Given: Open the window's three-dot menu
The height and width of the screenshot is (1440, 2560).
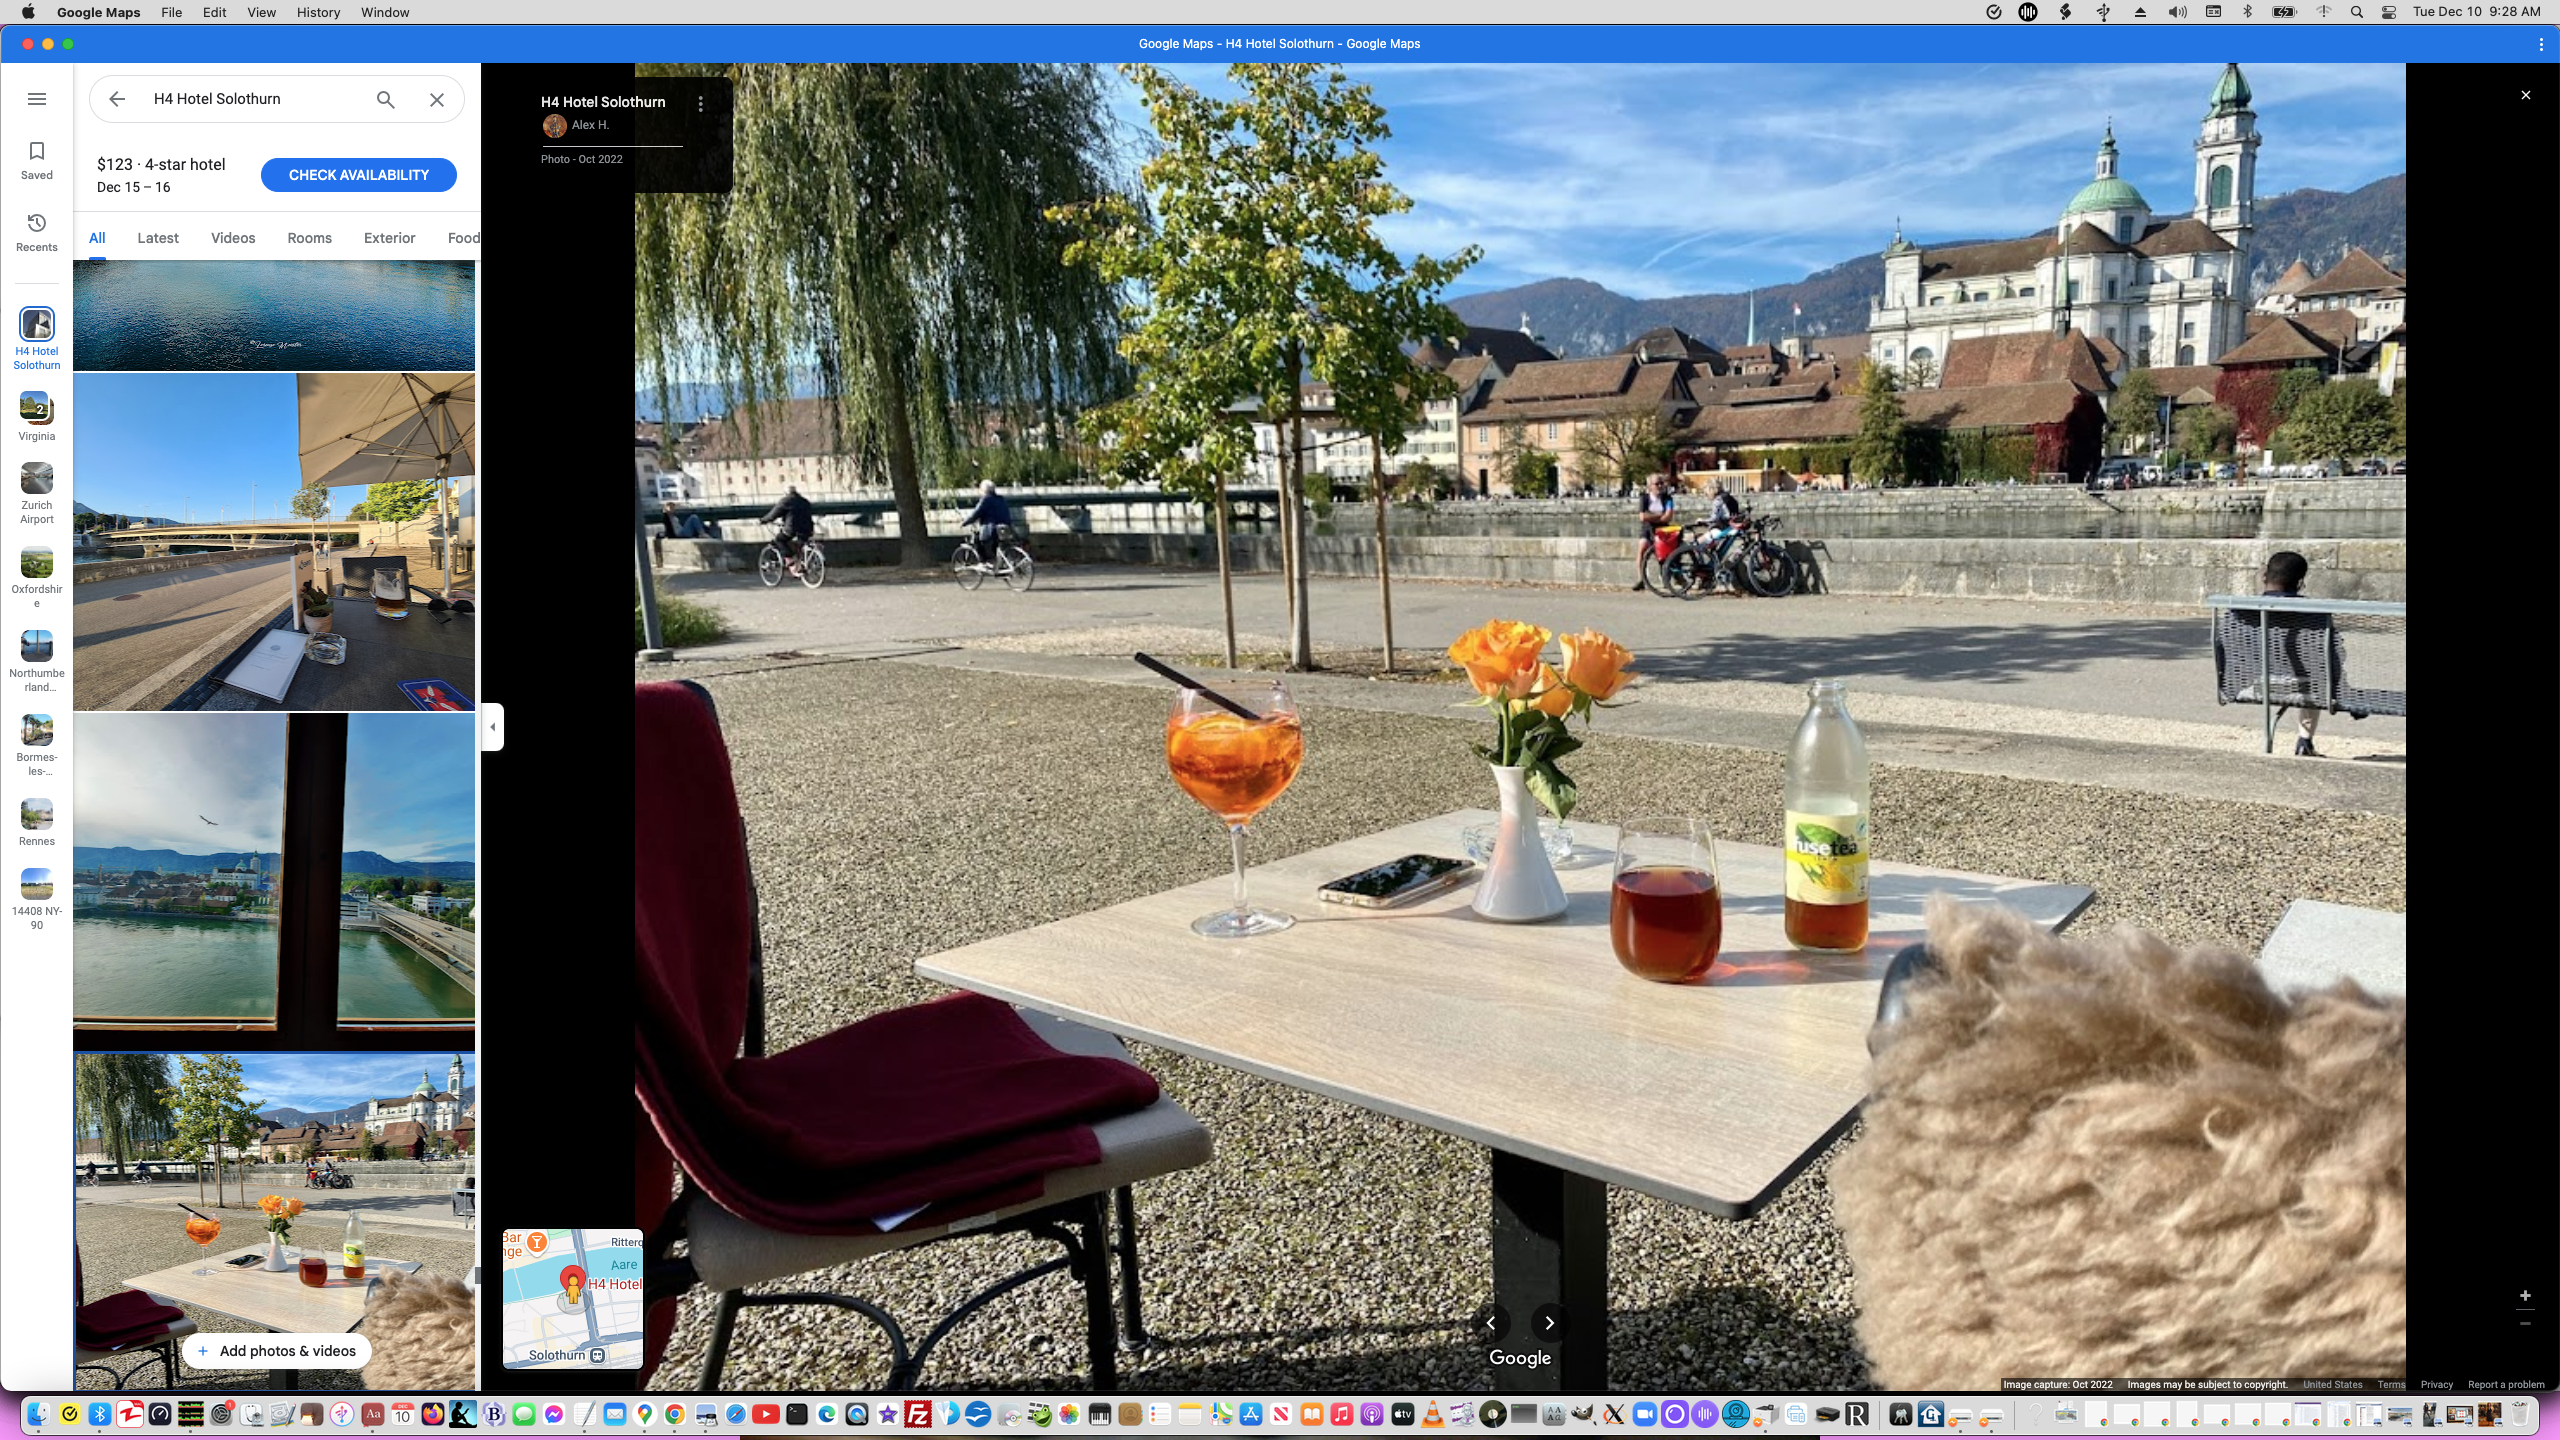Looking at the screenshot, I should (x=2540, y=44).
